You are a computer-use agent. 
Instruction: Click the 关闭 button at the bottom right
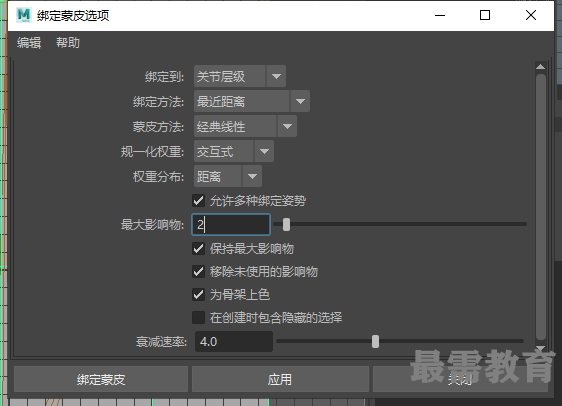coord(460,379)
